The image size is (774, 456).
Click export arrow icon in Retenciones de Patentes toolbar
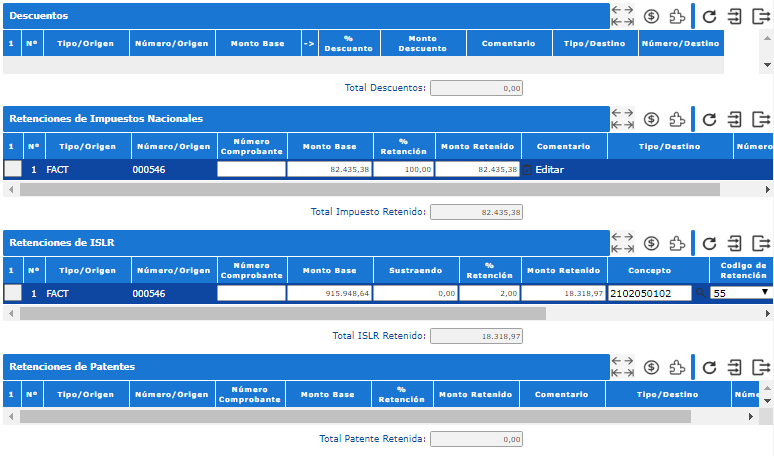click(x=761, y=368)
